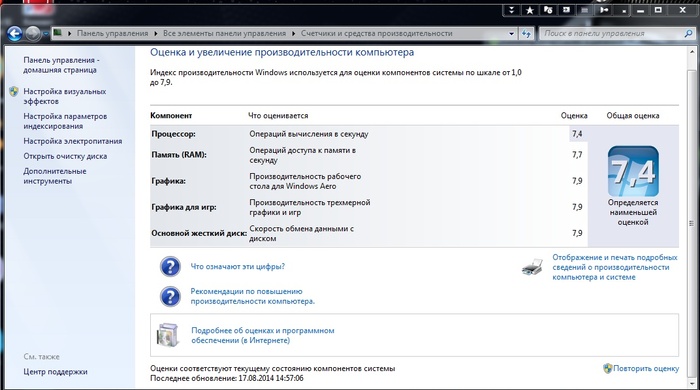Image resolution: width=700 pixels, height=390 pixels.
Task: Click RAM score 7,7 cell
Action: (x=577, y=155)
